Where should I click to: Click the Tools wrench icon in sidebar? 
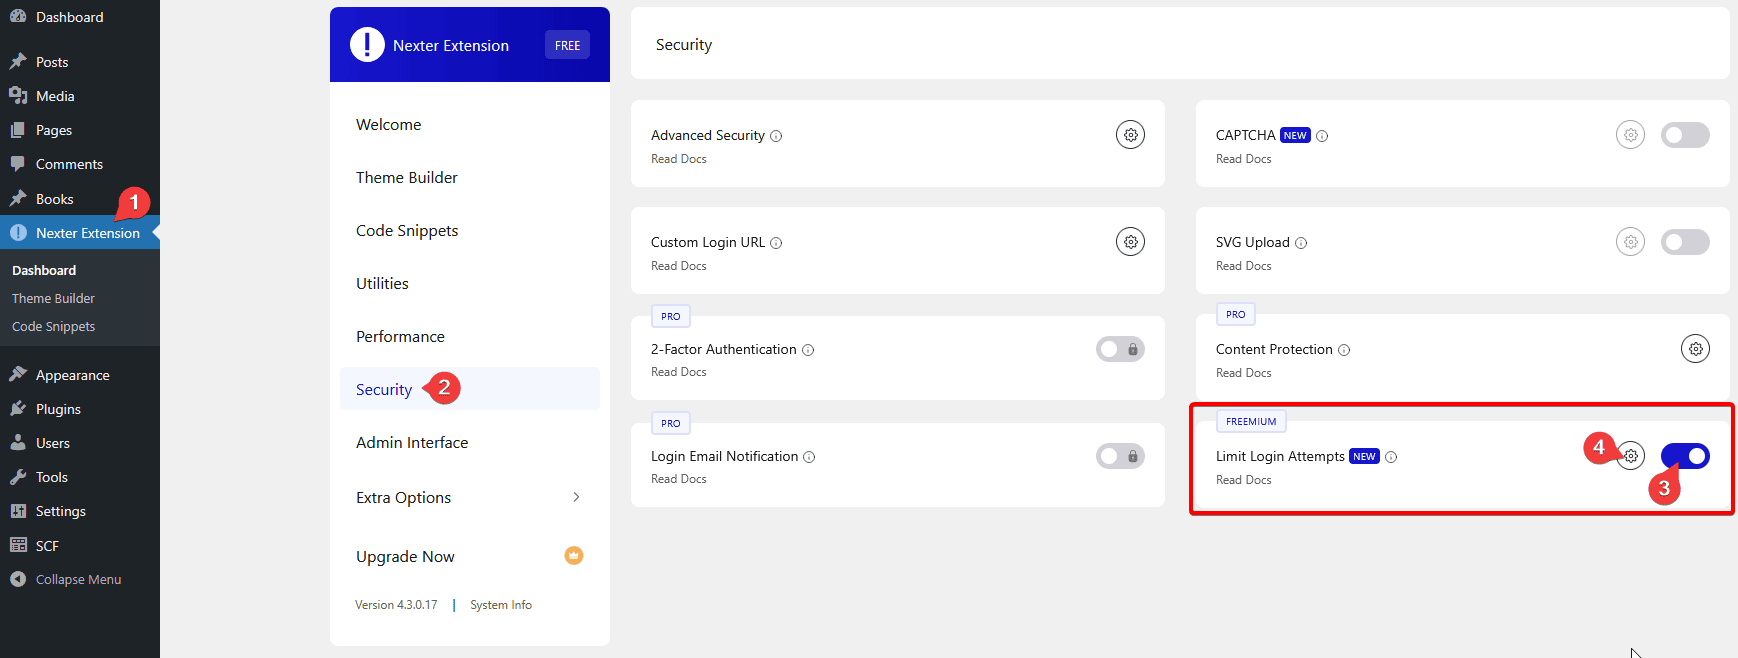[18, 477]
